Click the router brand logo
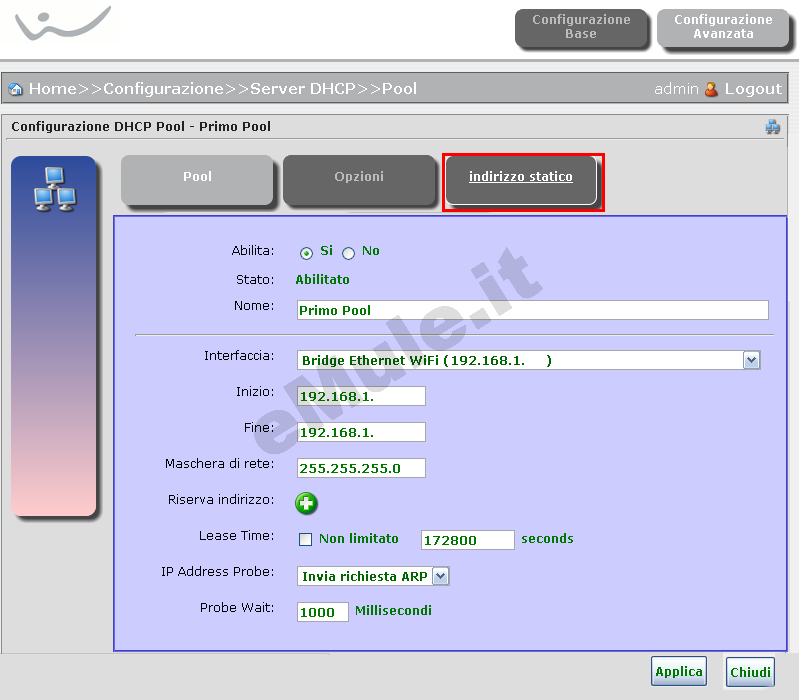 point(63,23)
